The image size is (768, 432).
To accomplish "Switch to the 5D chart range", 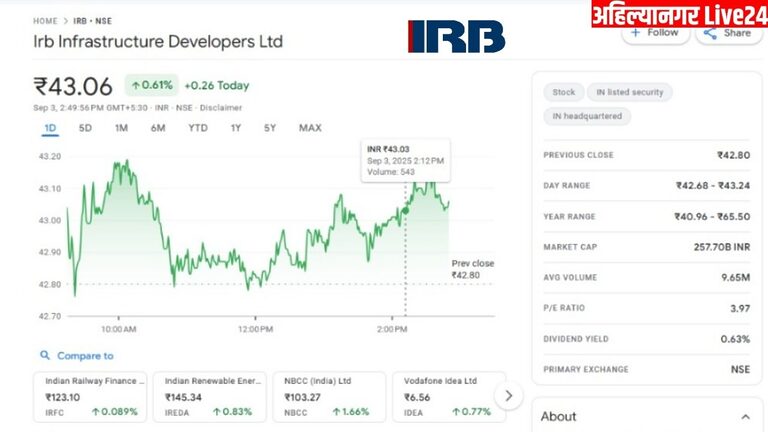I will coord(85,128).
